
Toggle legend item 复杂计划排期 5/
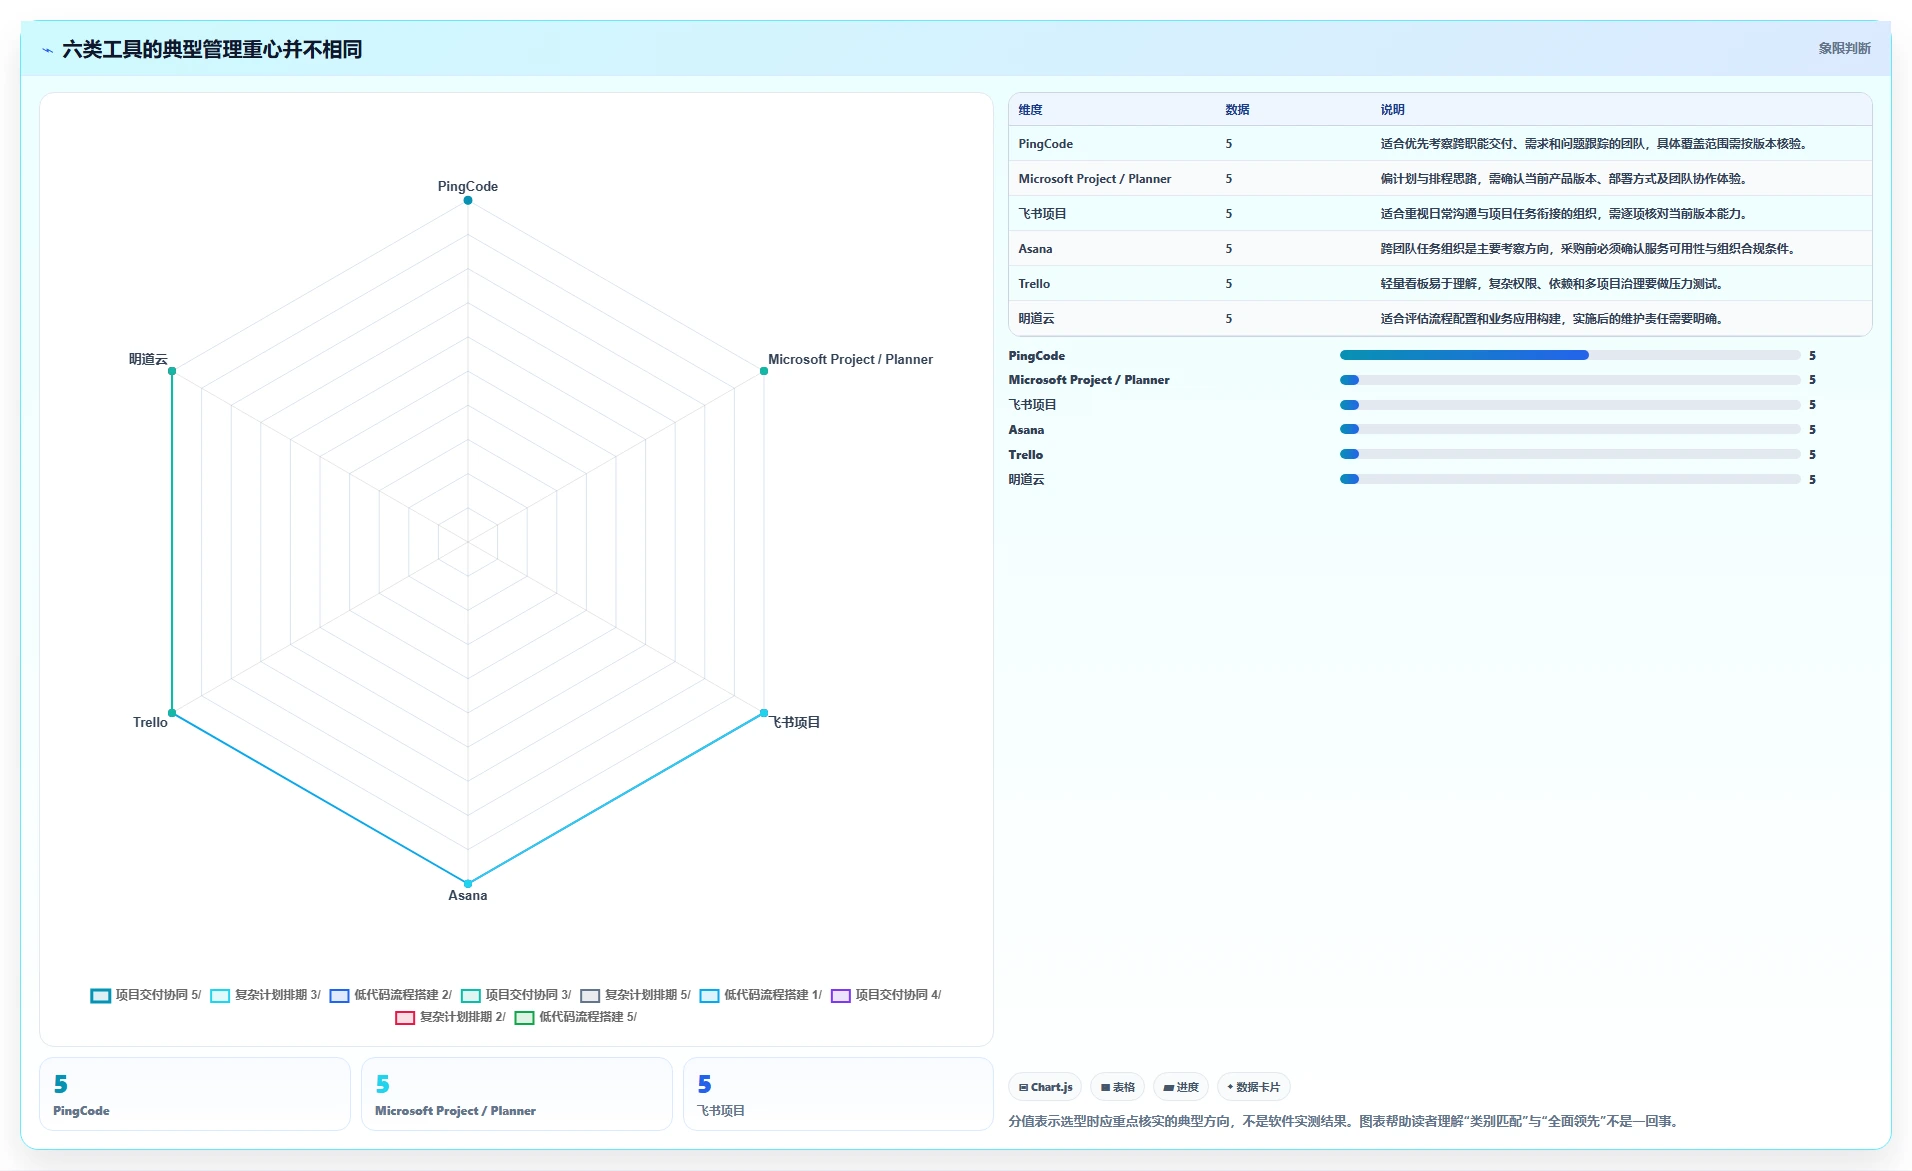(x=636, y=995)
